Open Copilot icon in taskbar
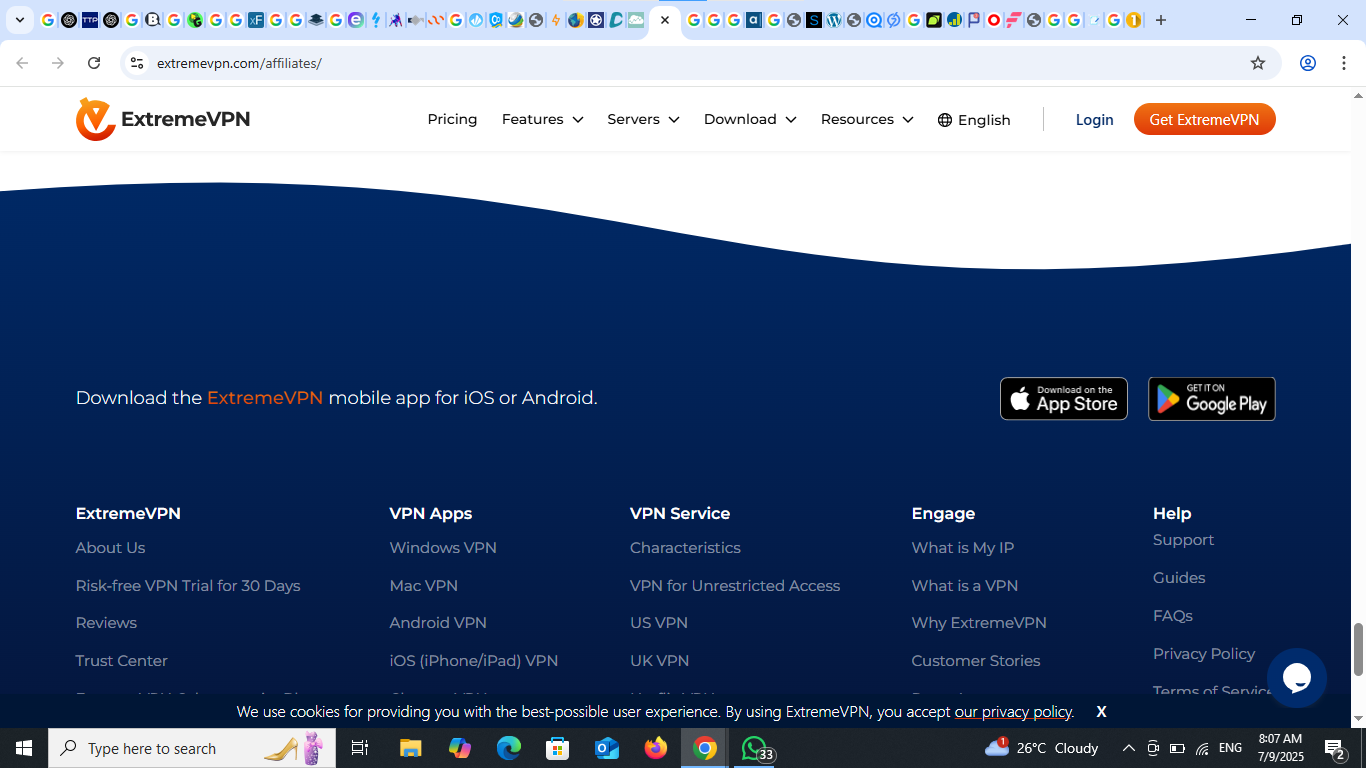1366x768 pixels. coord(460,748)
